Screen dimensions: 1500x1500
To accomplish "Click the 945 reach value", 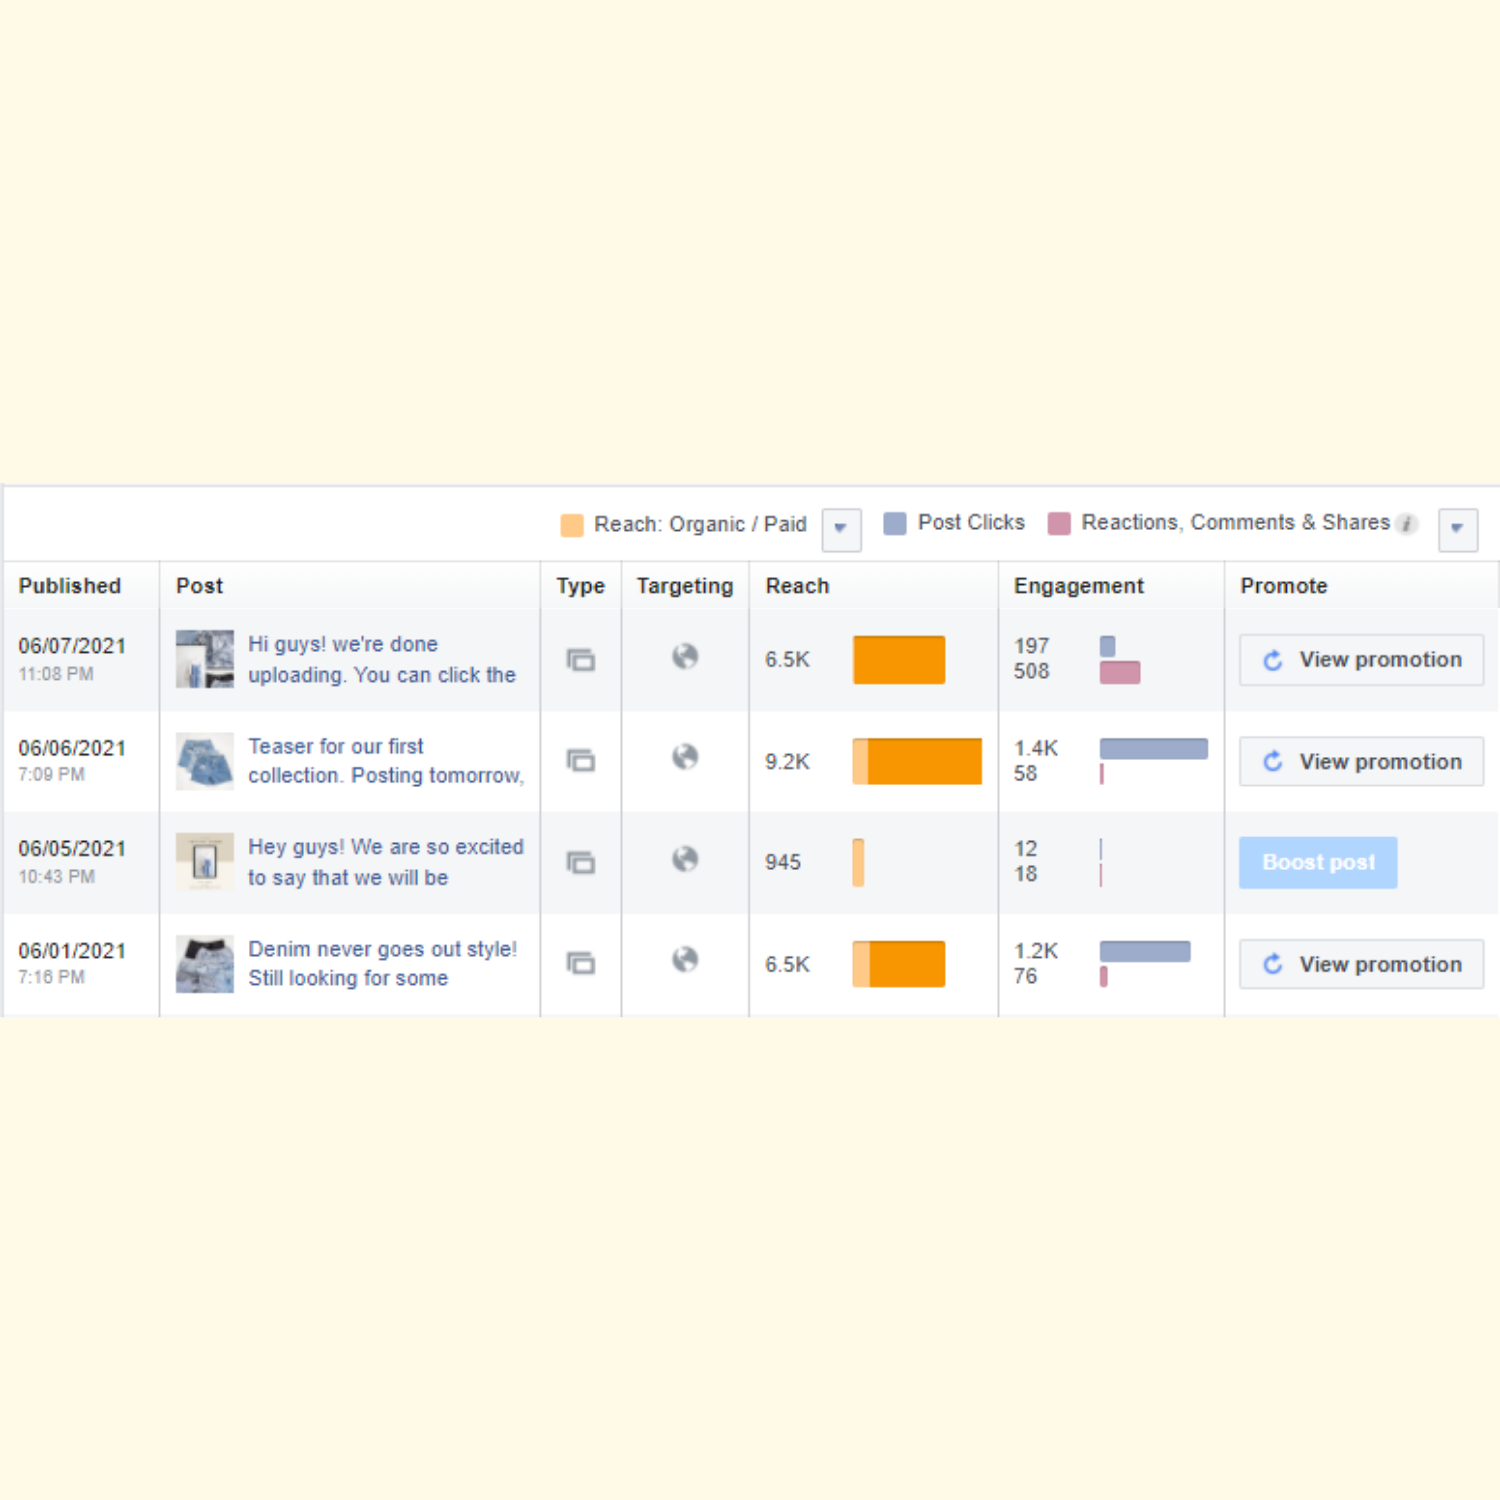I will (783, 862).
